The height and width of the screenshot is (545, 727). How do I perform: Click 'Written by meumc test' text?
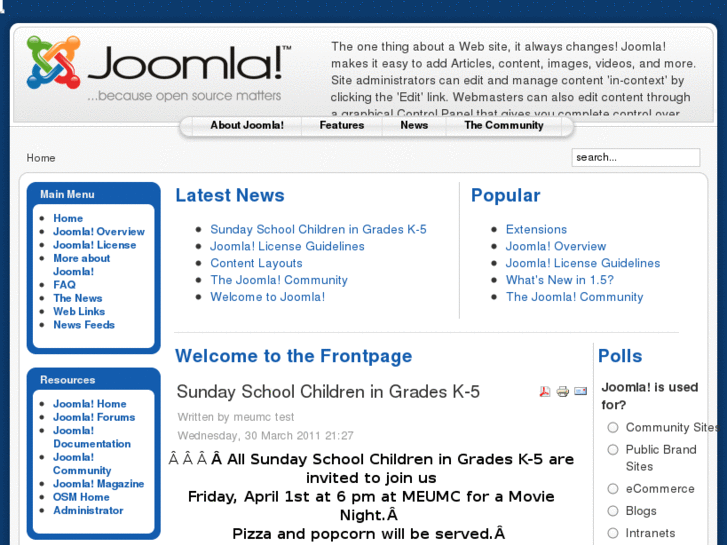click(236, 417)
